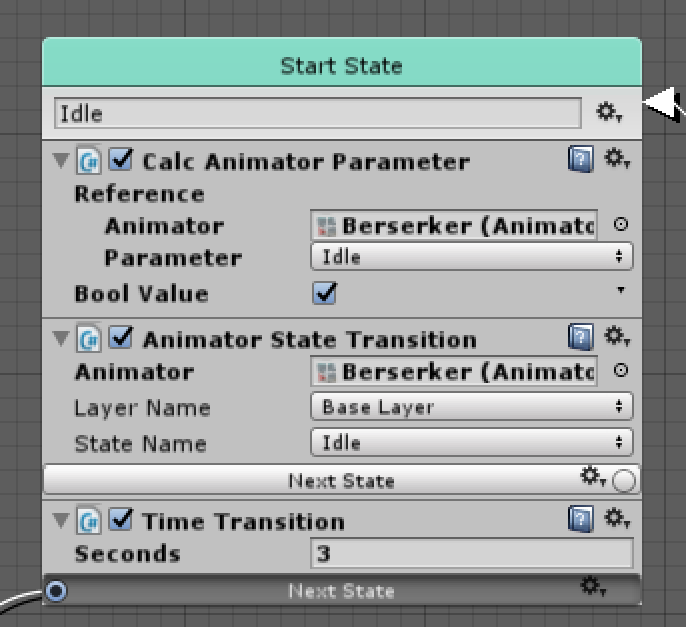Disable the Calc Animator Parameter behaviour checkbox

click(x=121, y=160)
